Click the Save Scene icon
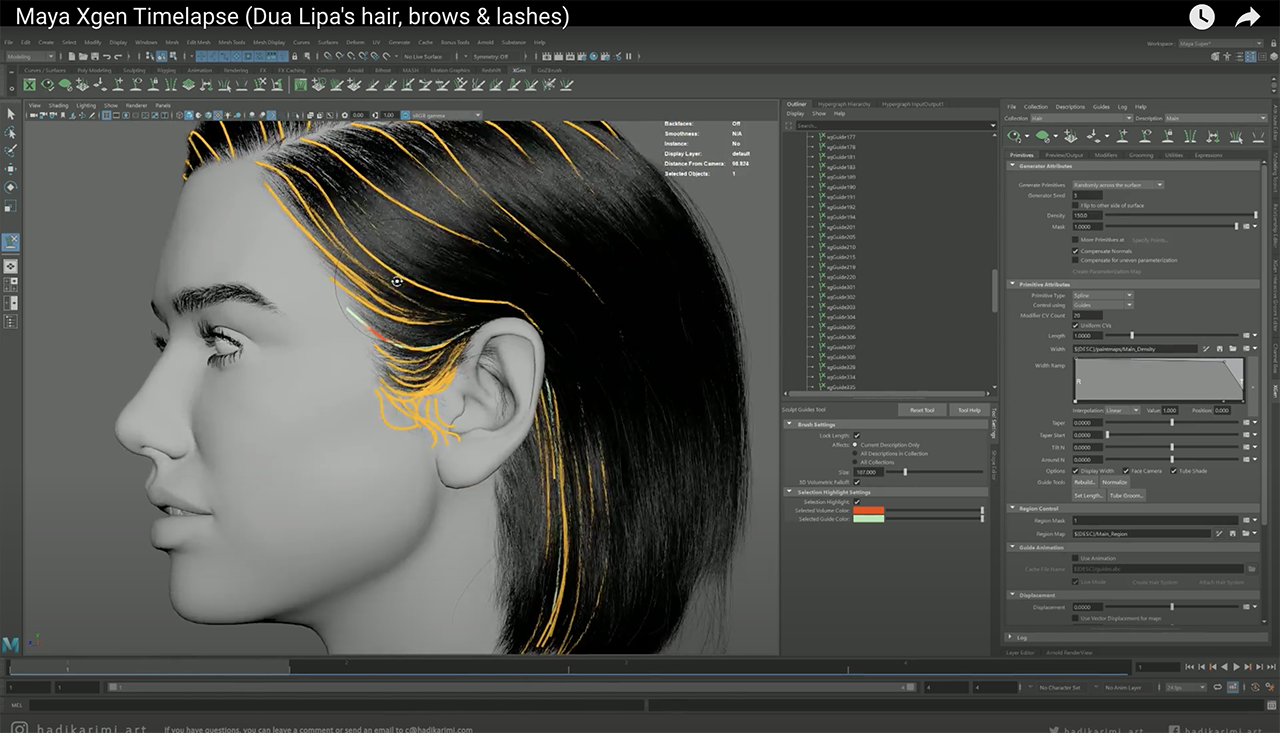Screen dimensions: 1280x733 pyautogui.click(x=94, y=56)
